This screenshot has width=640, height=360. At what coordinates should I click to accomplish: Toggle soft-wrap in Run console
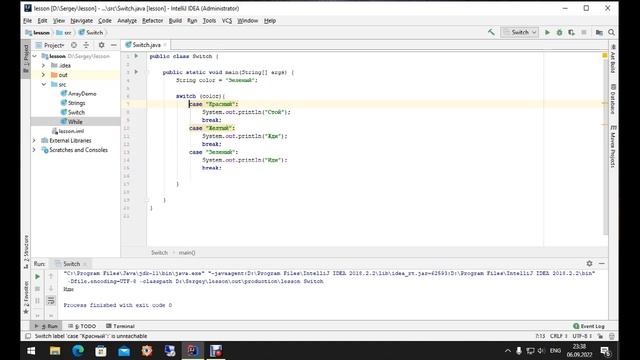coord(51,301)
